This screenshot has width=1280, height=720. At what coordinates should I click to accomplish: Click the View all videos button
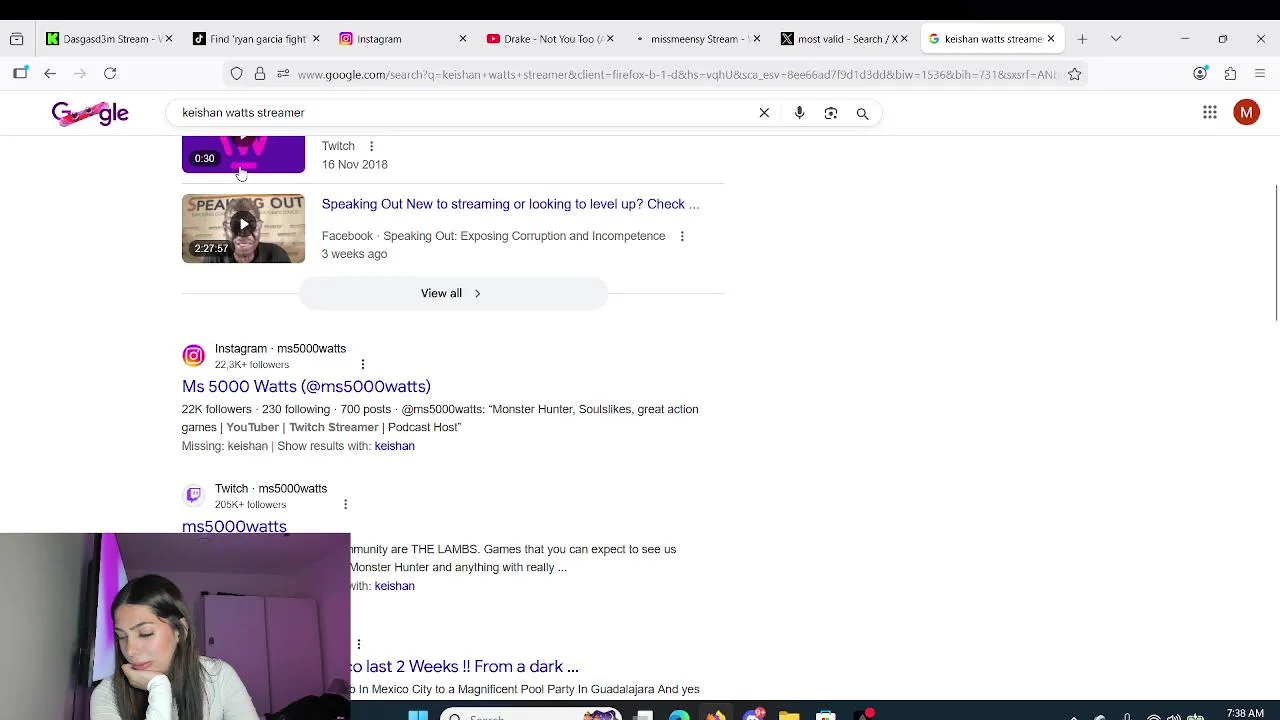453,293
